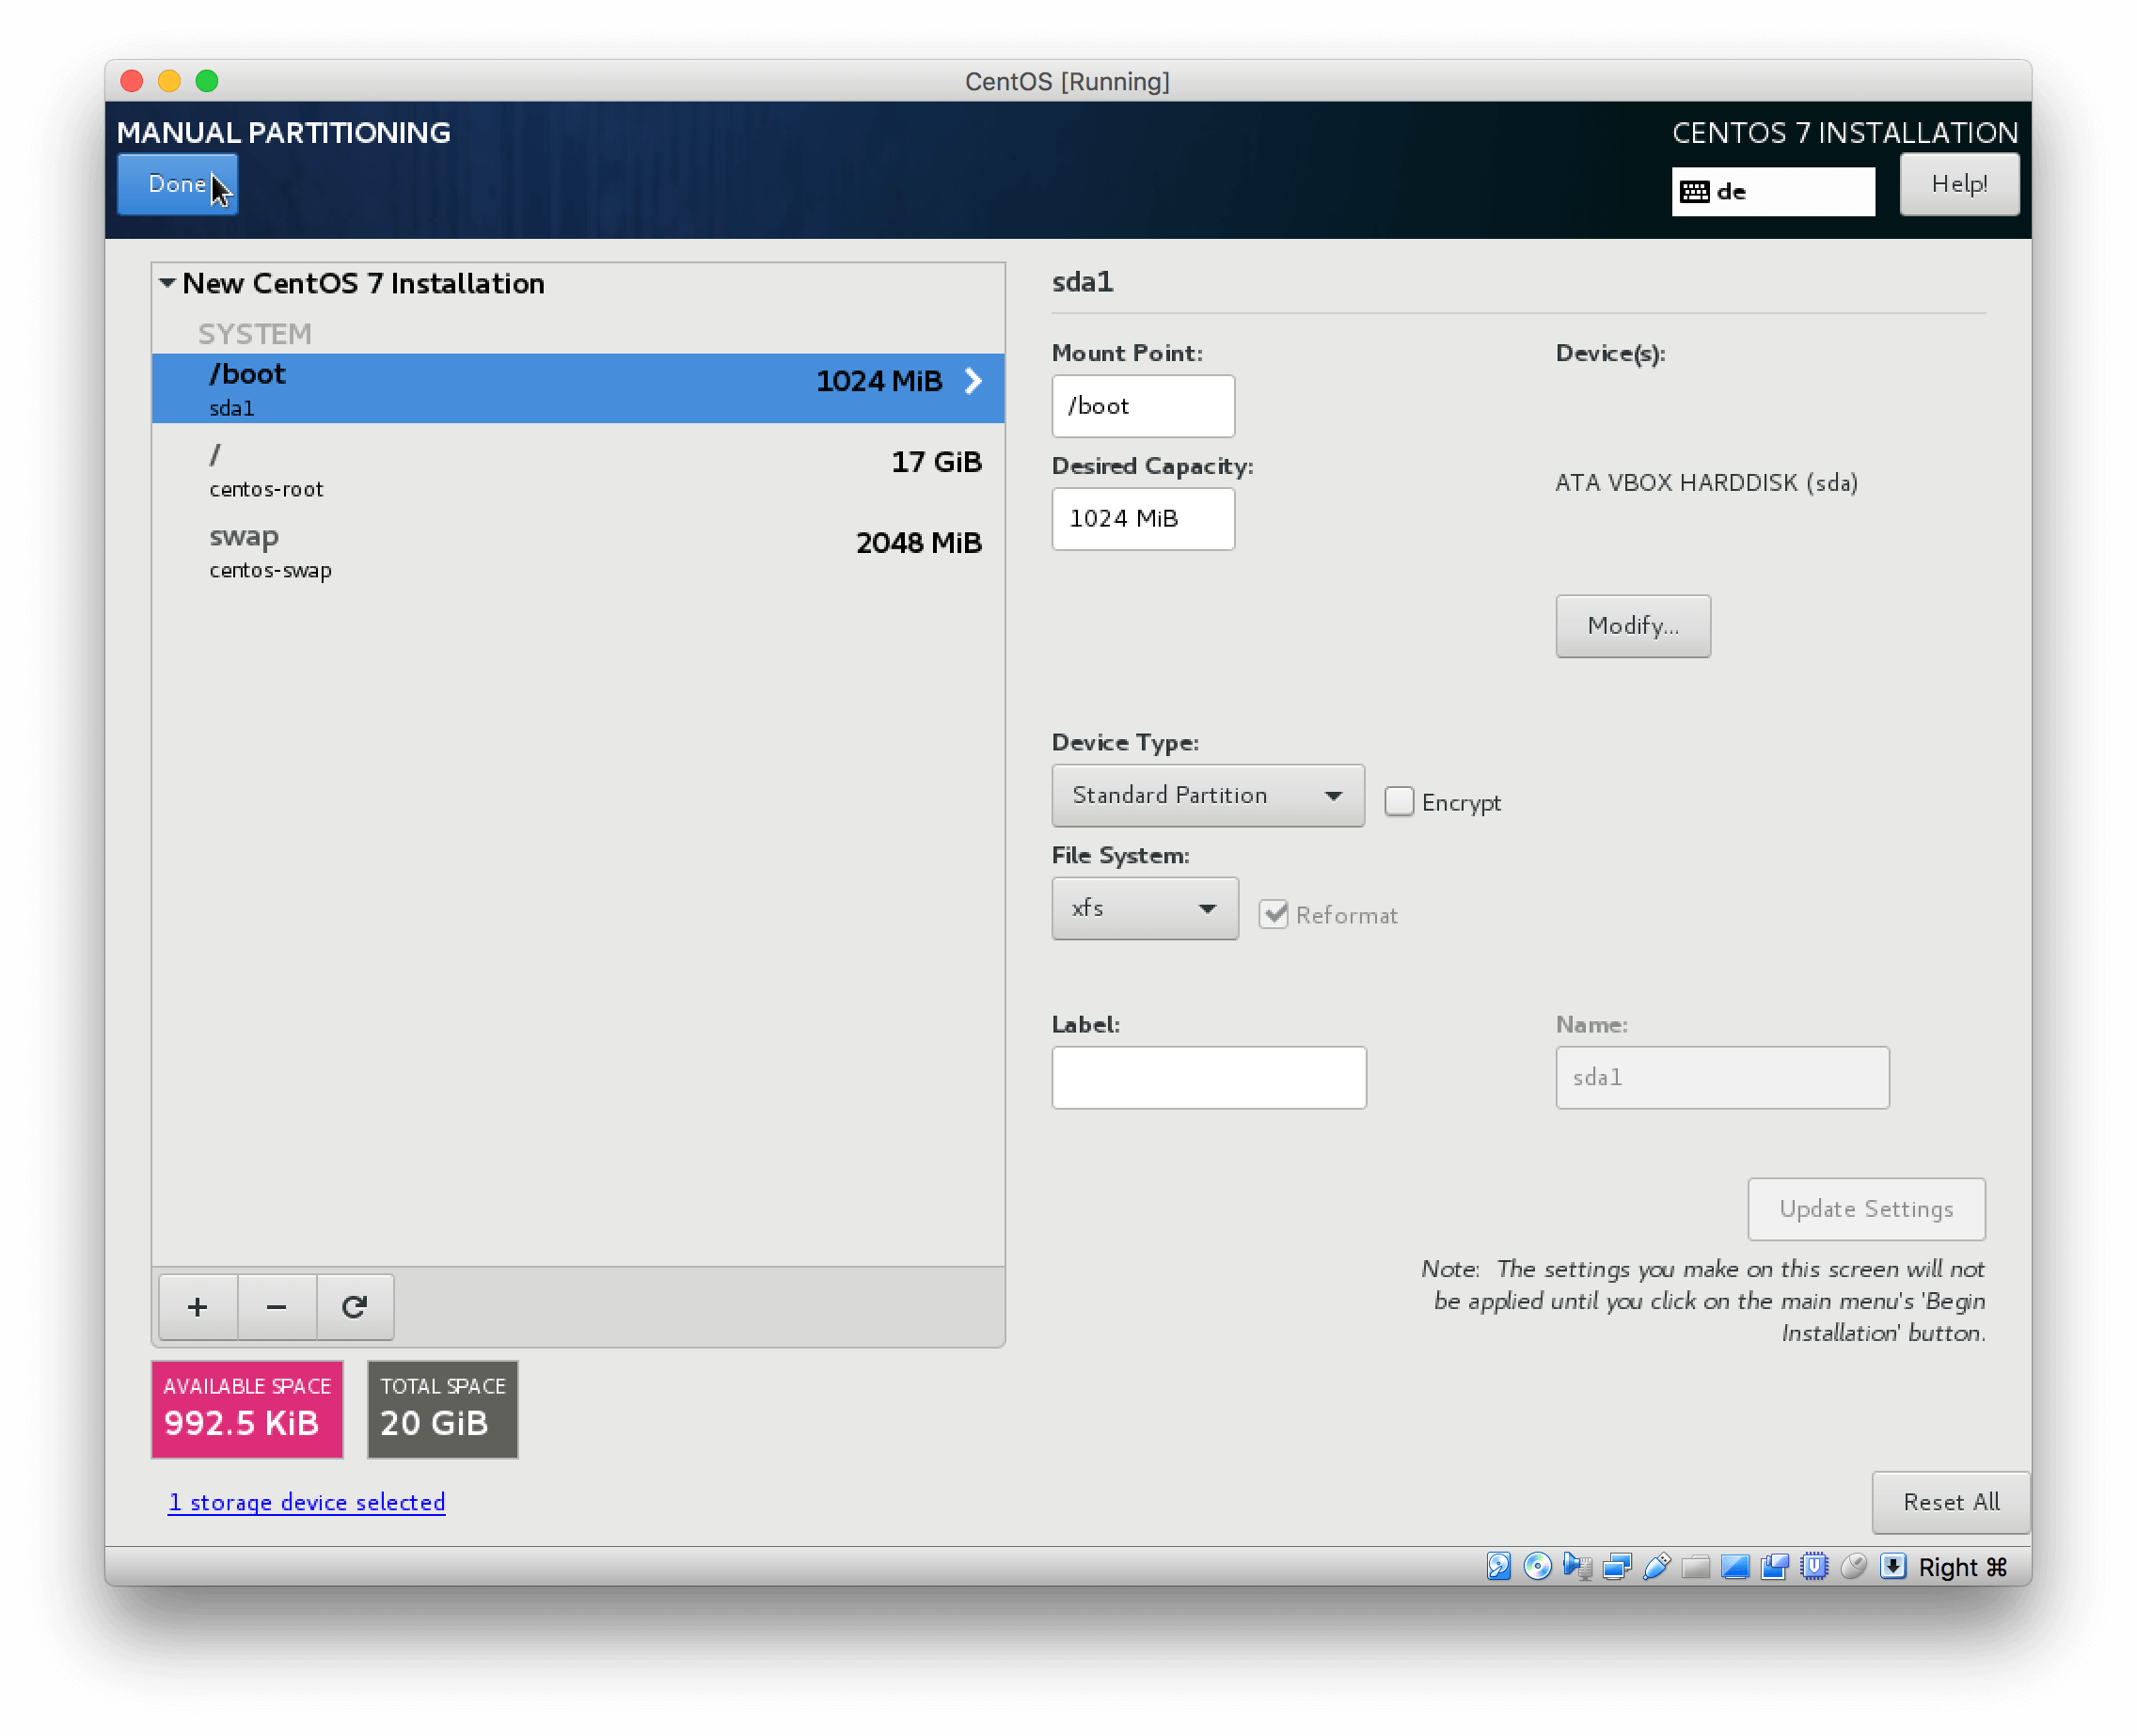Click the reload storage configuration icon
The image size is (2137, 1736).
pyautogui.click(x=355, y=1307)
